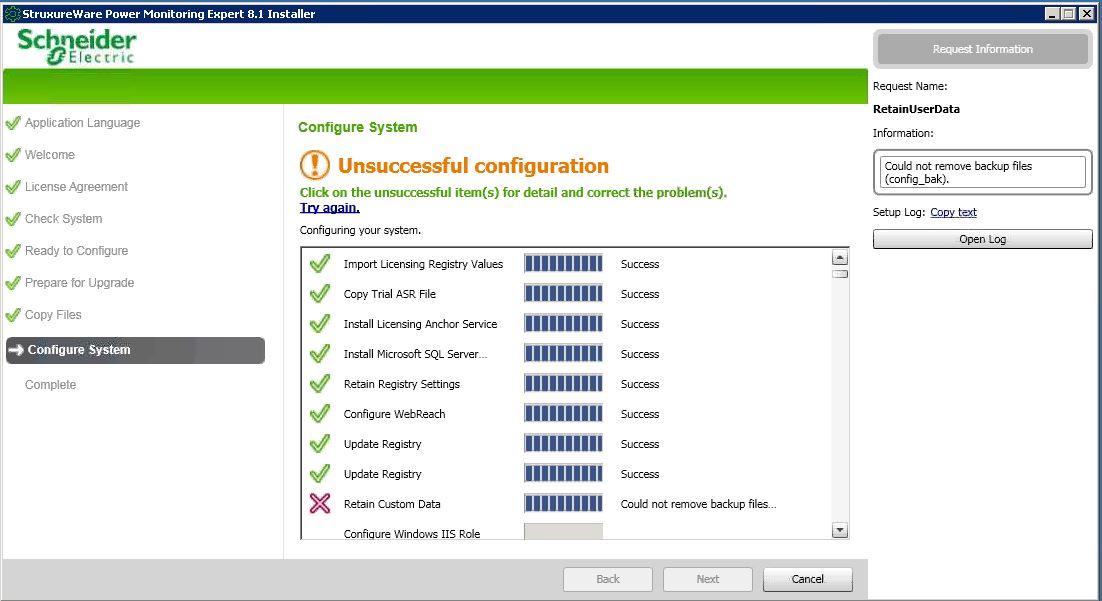Cancel the installation
1102x601 pixels.
(808, 579)
